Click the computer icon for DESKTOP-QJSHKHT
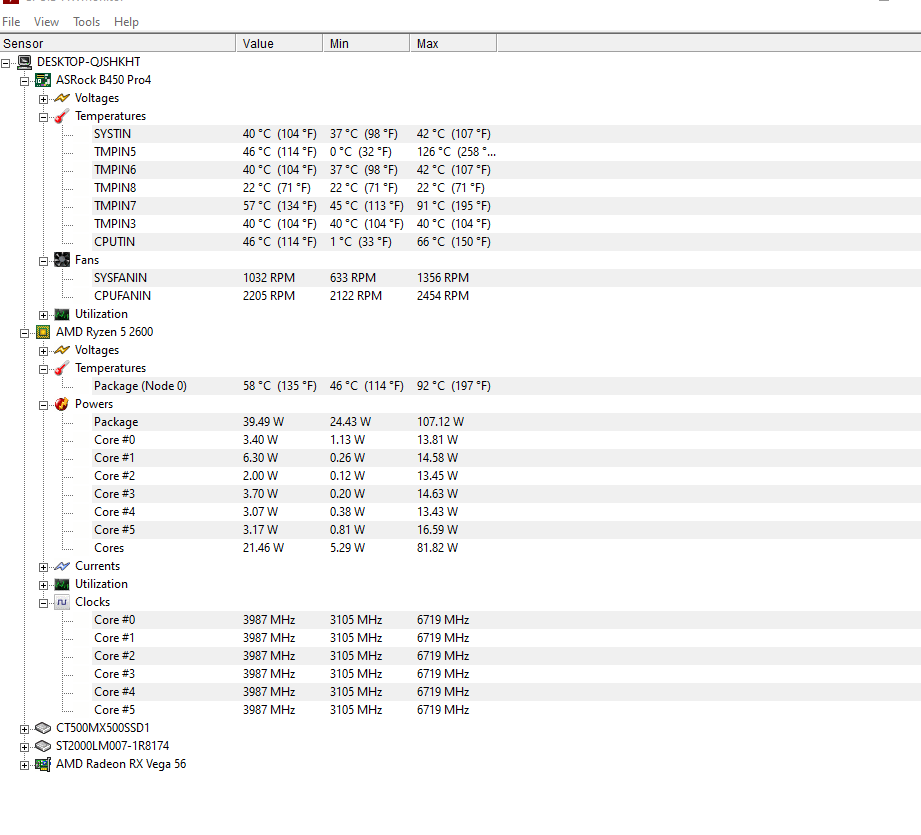This screenshot has height=835, width=921. 24,62
